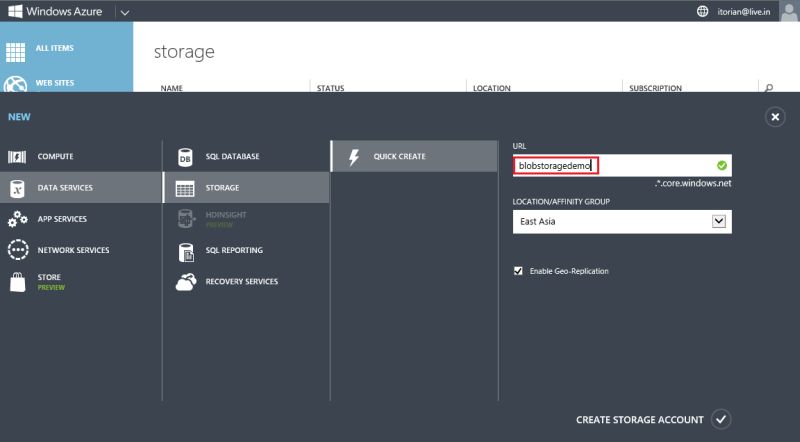Click the HDInsight preview icon
The height and width of the screenshot is (442, 800).
pyautogui.click(x=186, y=219)
